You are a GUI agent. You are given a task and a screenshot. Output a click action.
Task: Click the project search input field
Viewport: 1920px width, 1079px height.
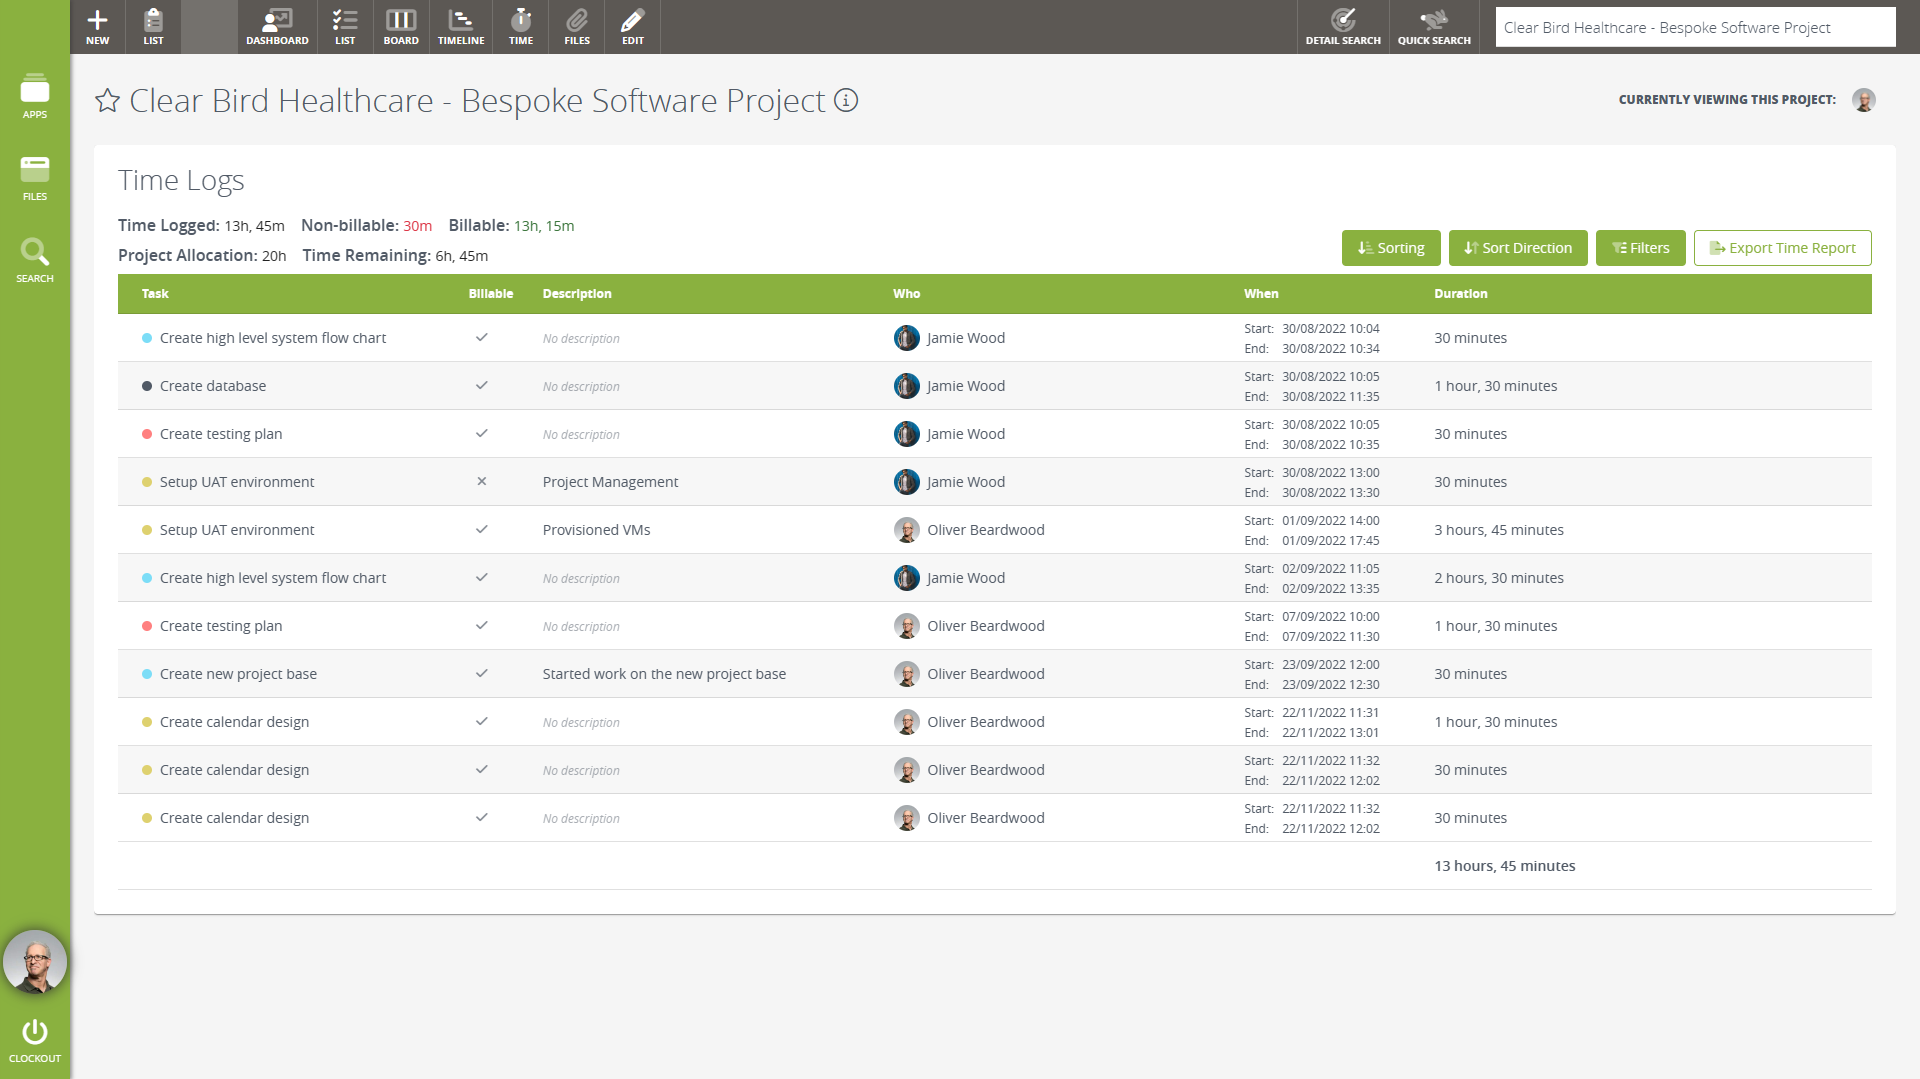(1694, 28)
